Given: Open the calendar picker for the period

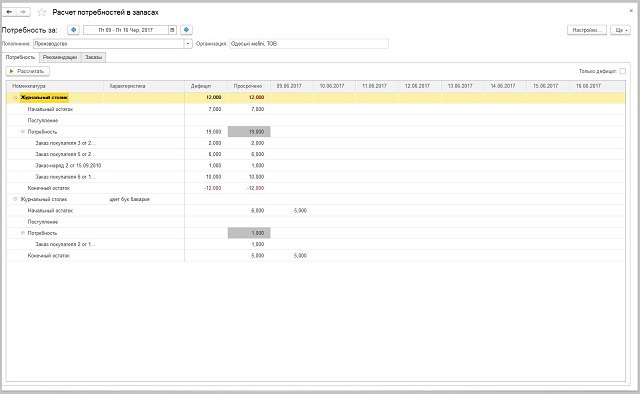Looking at the screenshot, I should point(172,30).
